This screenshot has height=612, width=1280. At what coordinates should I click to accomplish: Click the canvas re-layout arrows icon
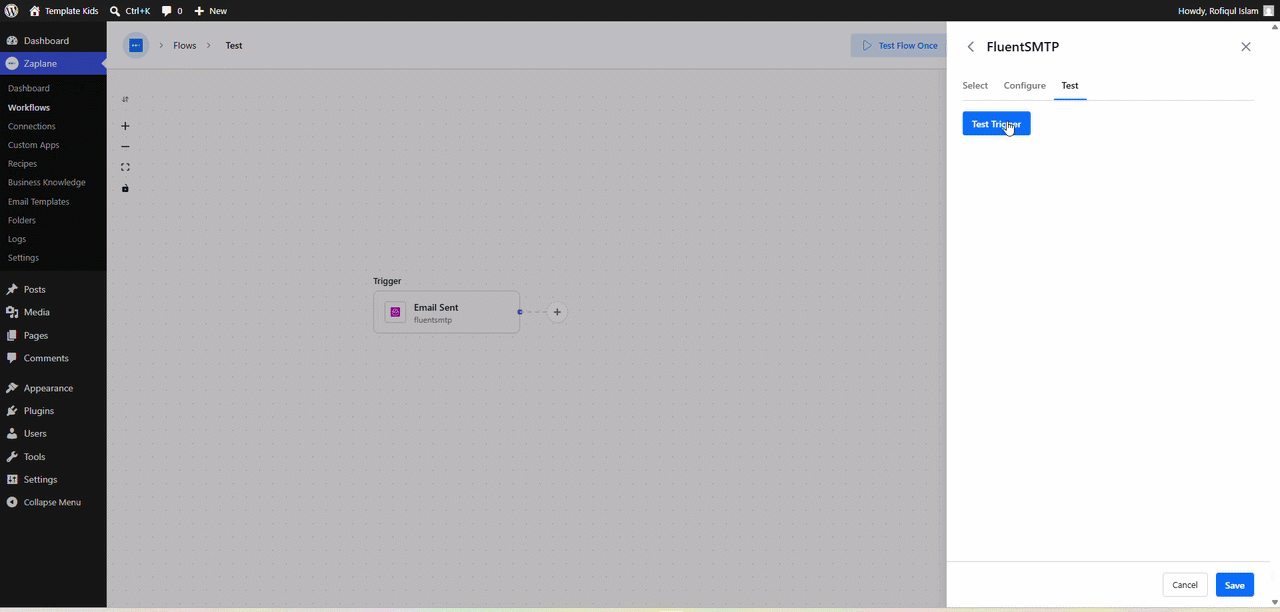125,99
